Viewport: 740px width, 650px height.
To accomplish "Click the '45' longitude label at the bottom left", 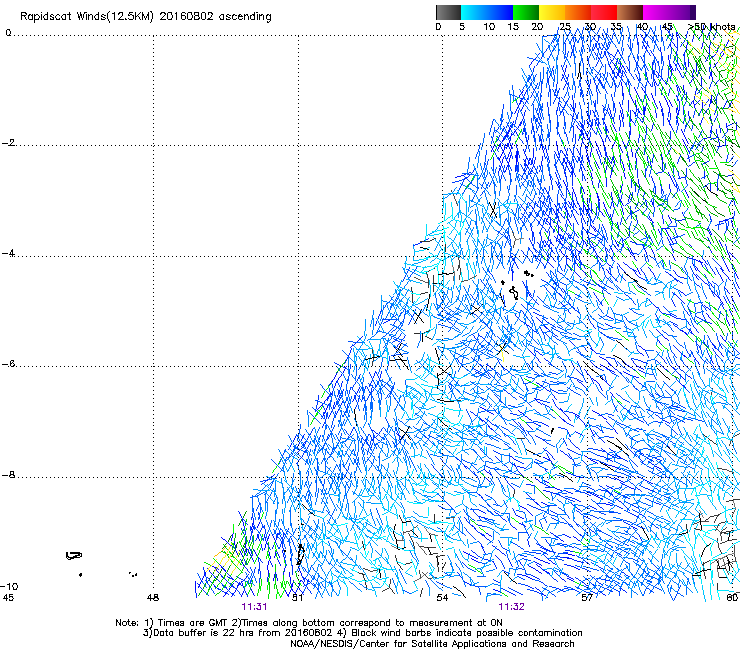I will click(x=8, y=598).
